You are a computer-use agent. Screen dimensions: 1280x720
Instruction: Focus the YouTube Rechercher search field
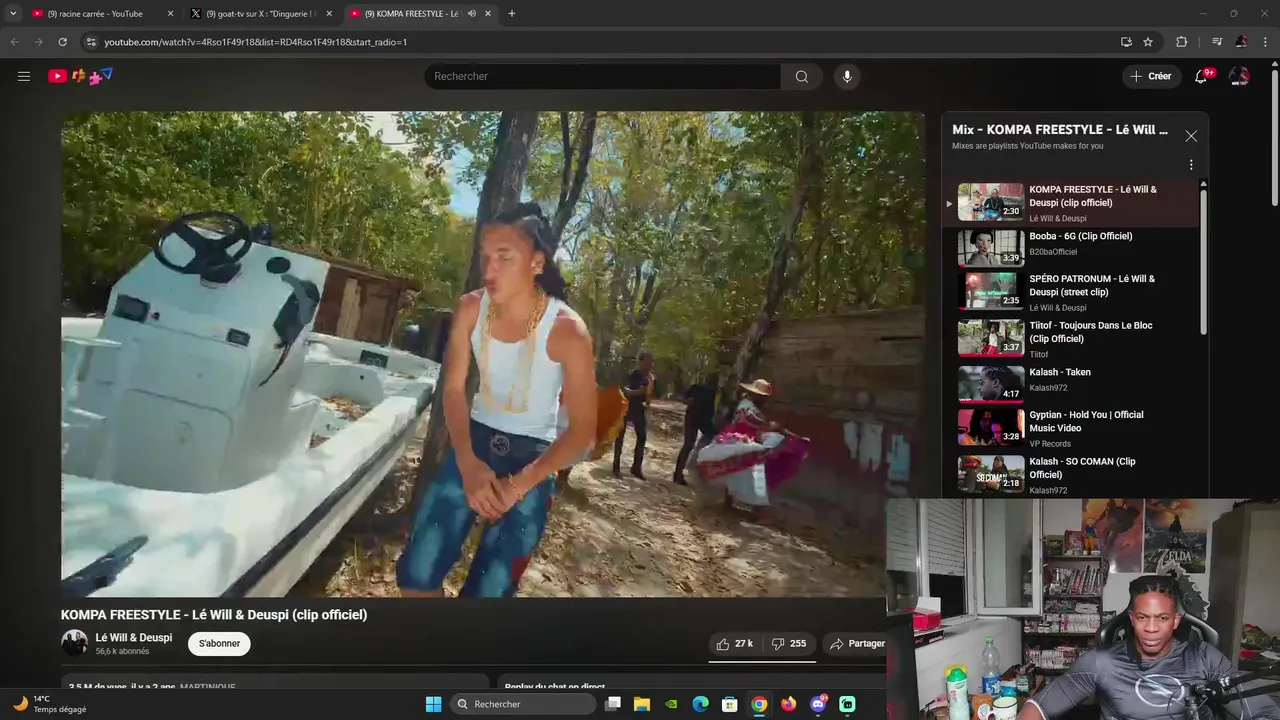[603, 76]
